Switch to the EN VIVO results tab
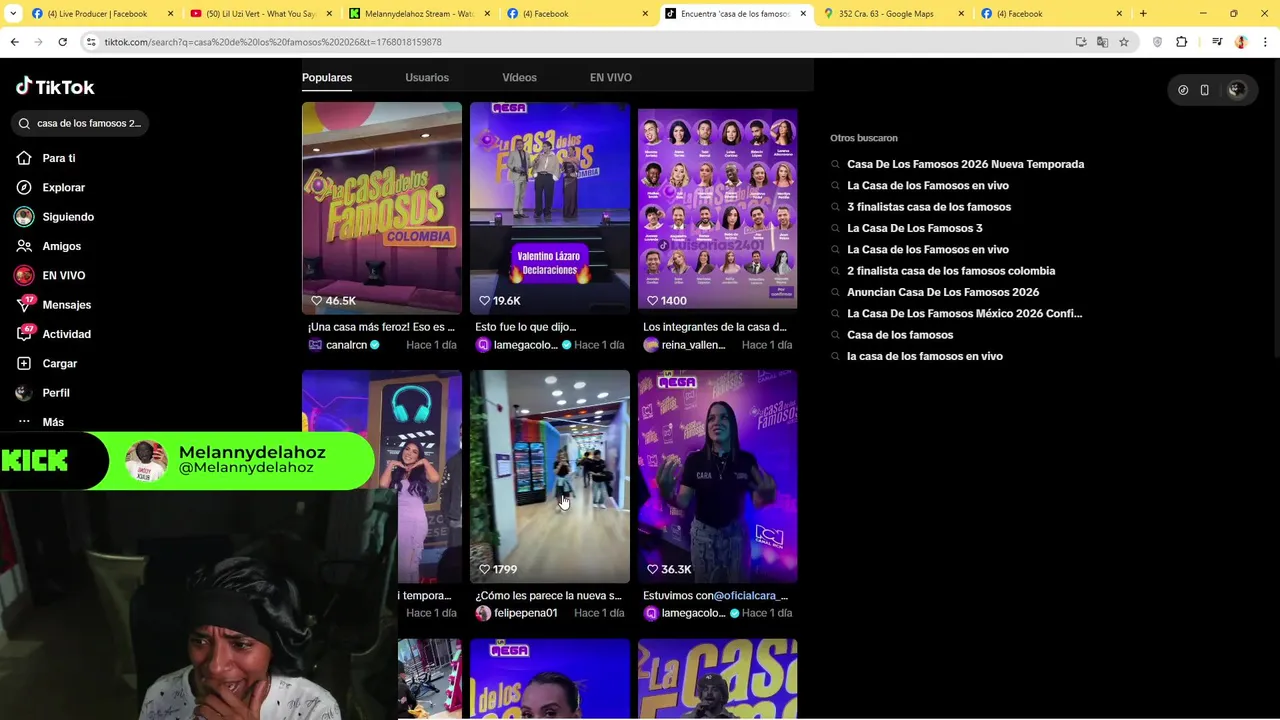1280x720 pixels. click(x=611, y=77)
